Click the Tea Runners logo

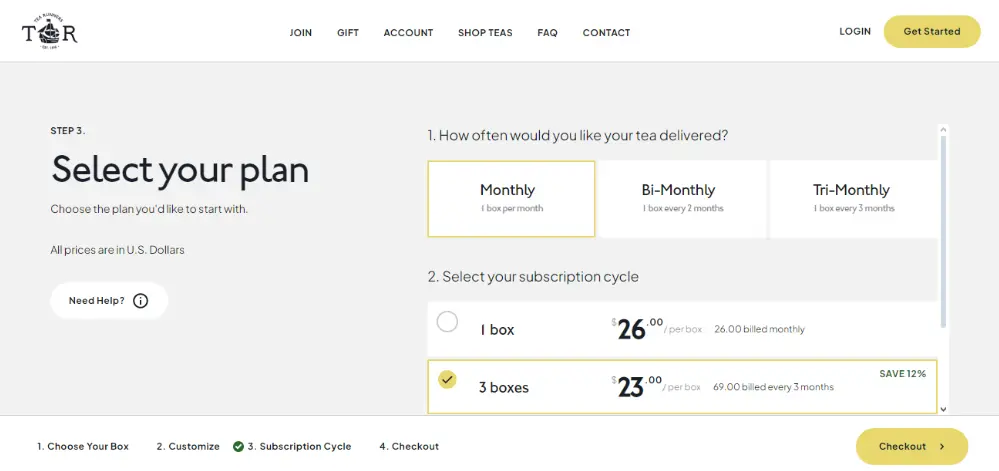(x=49, y=31)
